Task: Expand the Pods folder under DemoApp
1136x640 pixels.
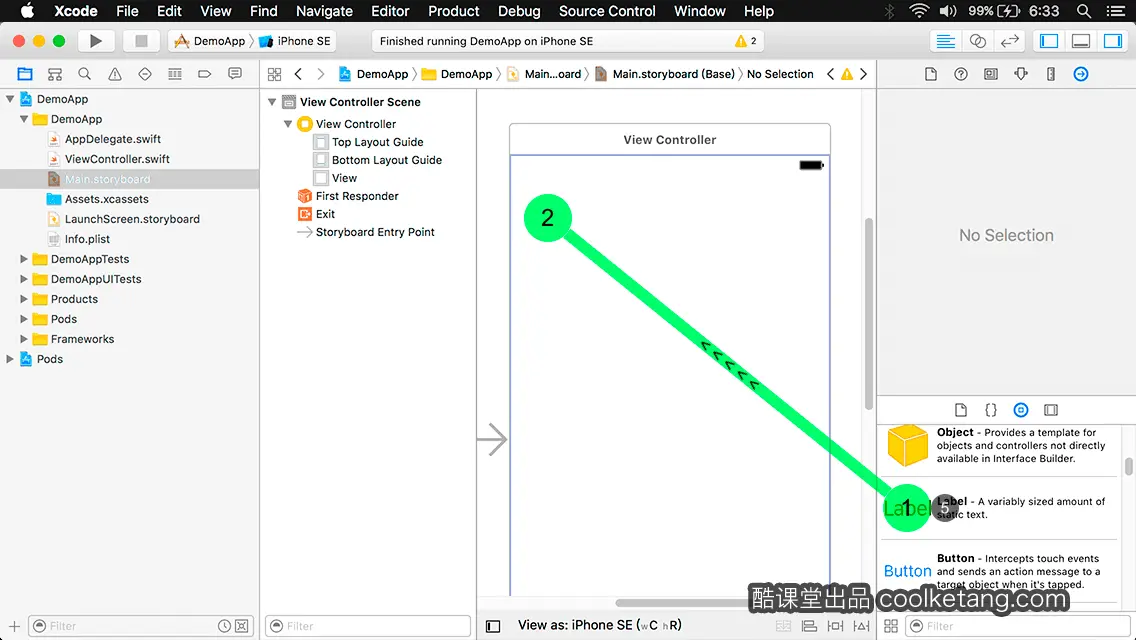Action: point(24,319)
